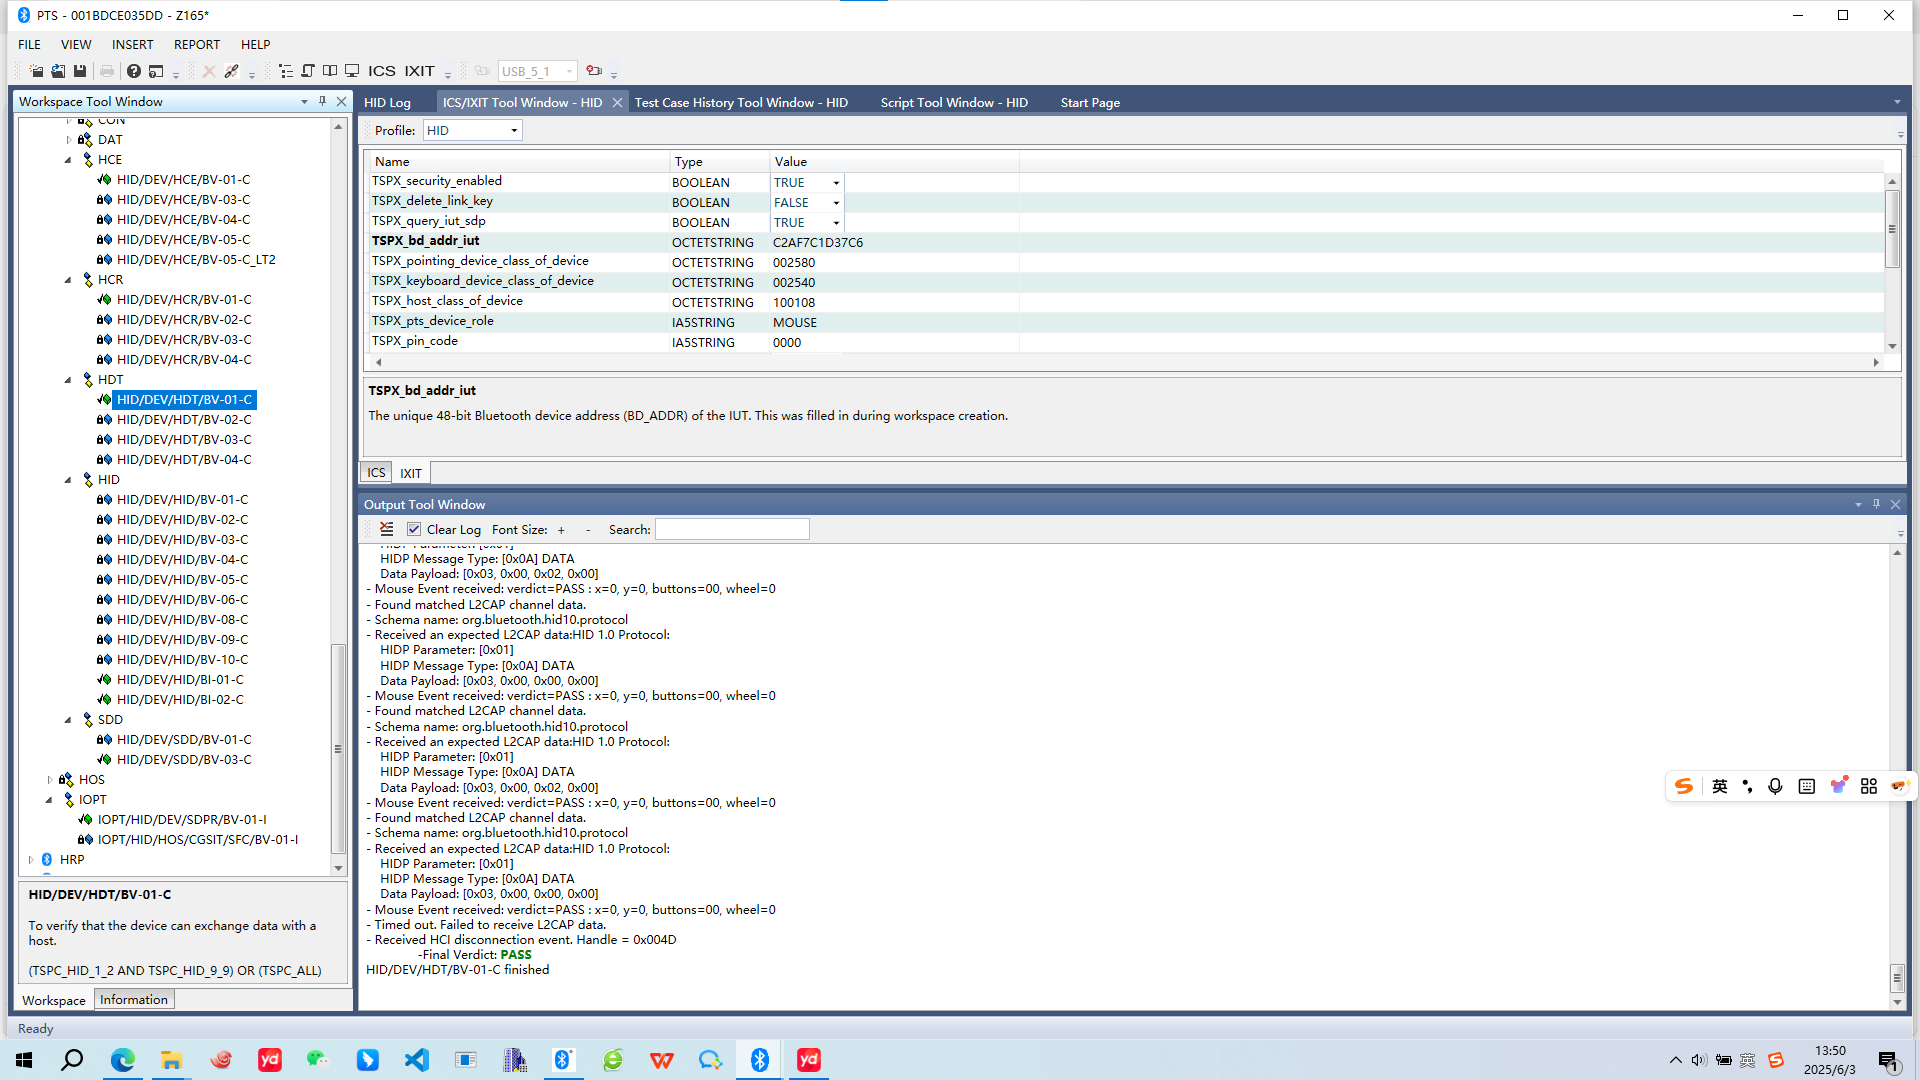Click the ICS toolbar button
Screen dimensions: 1920x1080
click(x=381, y=71)
